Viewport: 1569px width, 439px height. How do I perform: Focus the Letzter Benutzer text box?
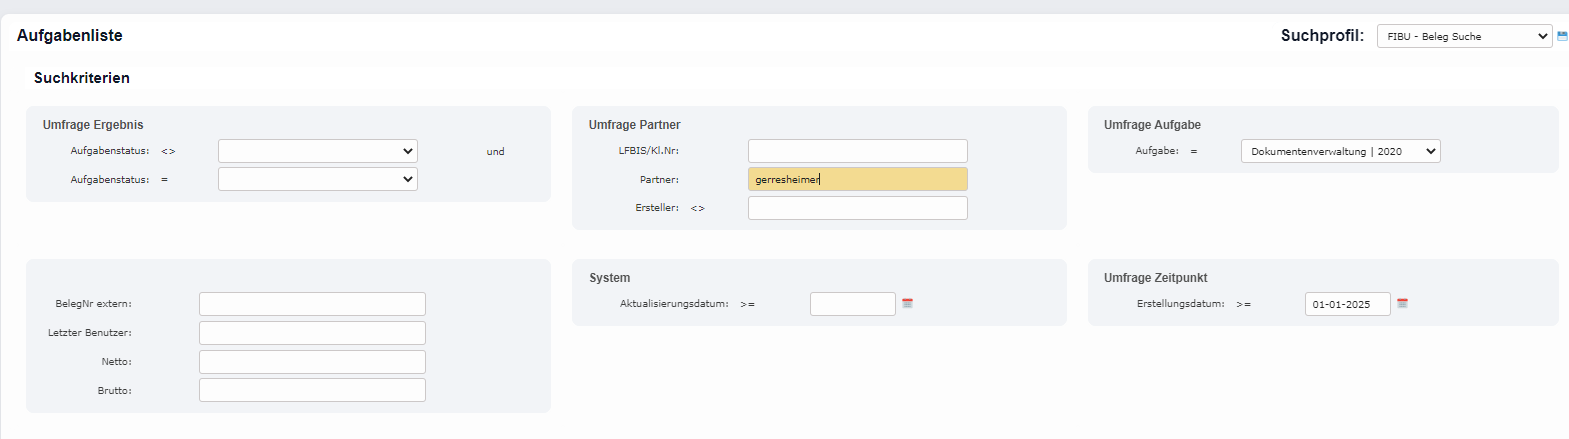click(x=312, y=333)
